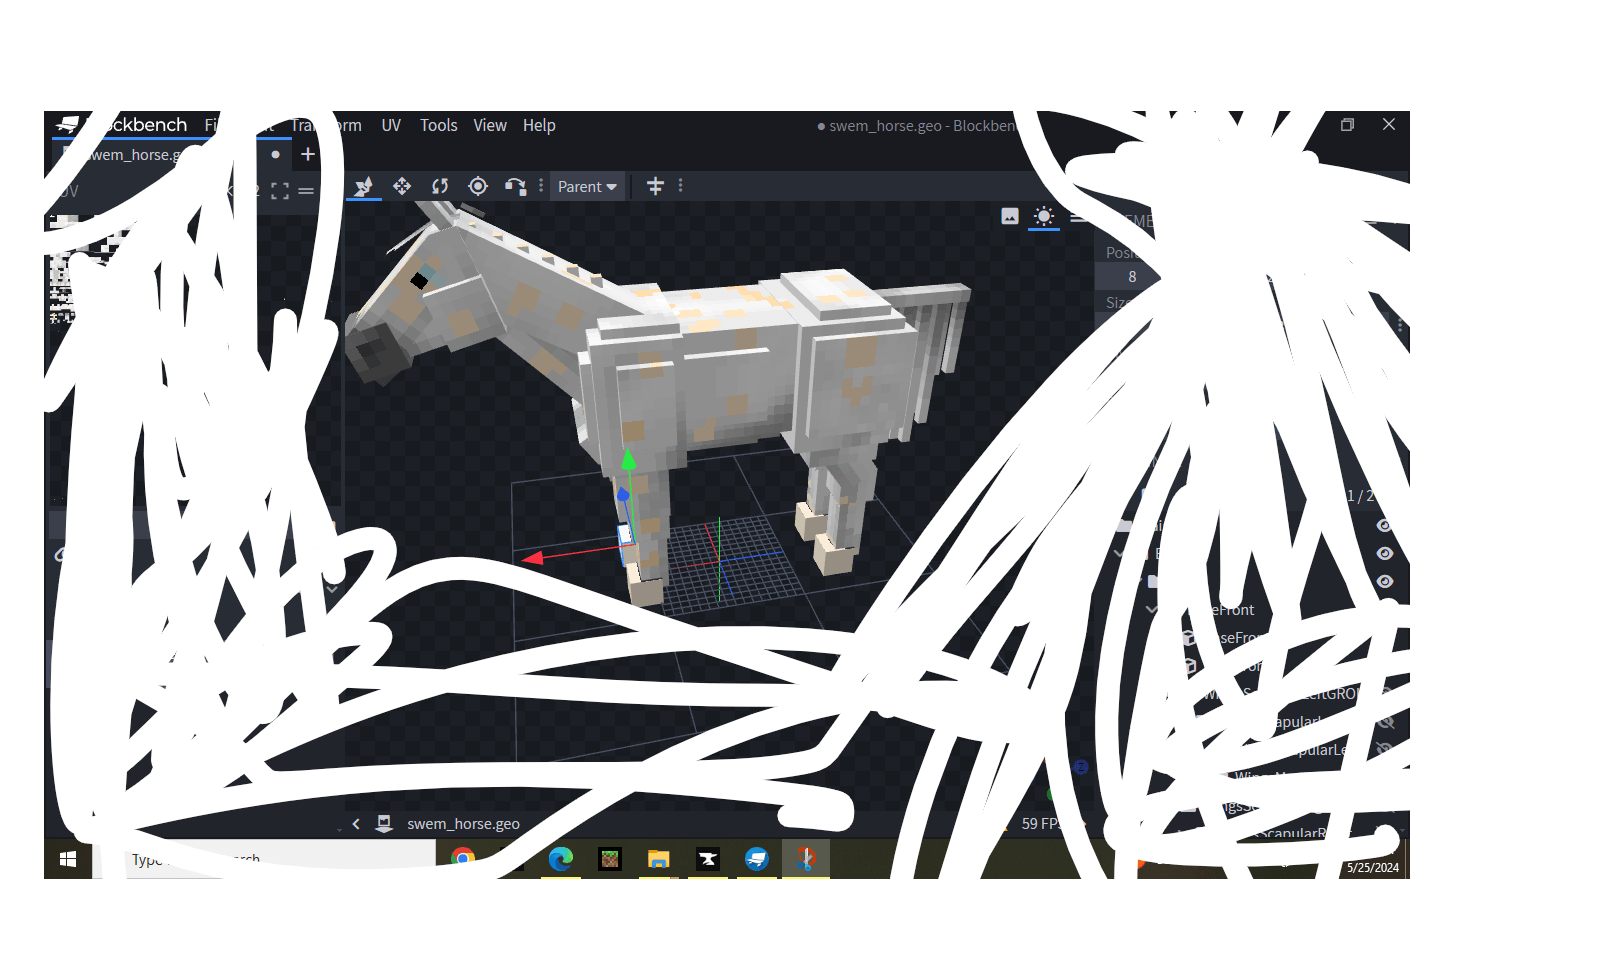Open the Transform menu

tap(327, 125)
